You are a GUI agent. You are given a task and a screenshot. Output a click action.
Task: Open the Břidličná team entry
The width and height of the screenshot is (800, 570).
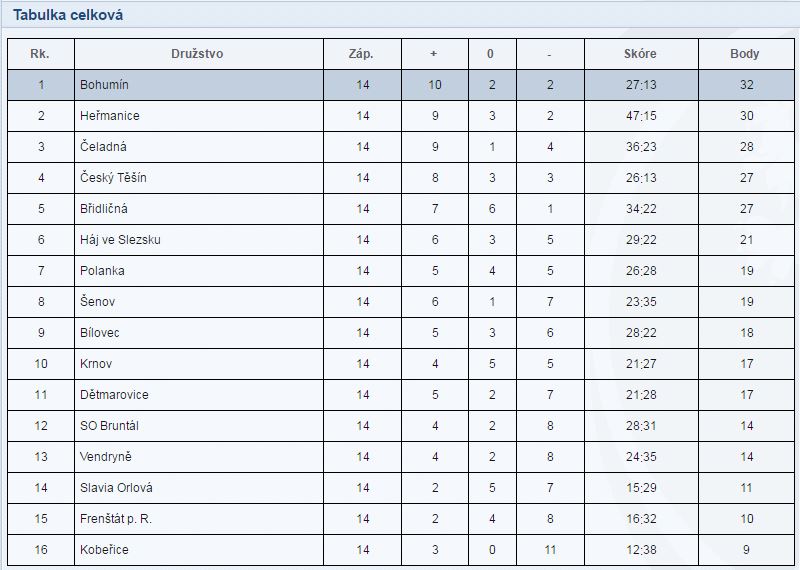point(104,209)
